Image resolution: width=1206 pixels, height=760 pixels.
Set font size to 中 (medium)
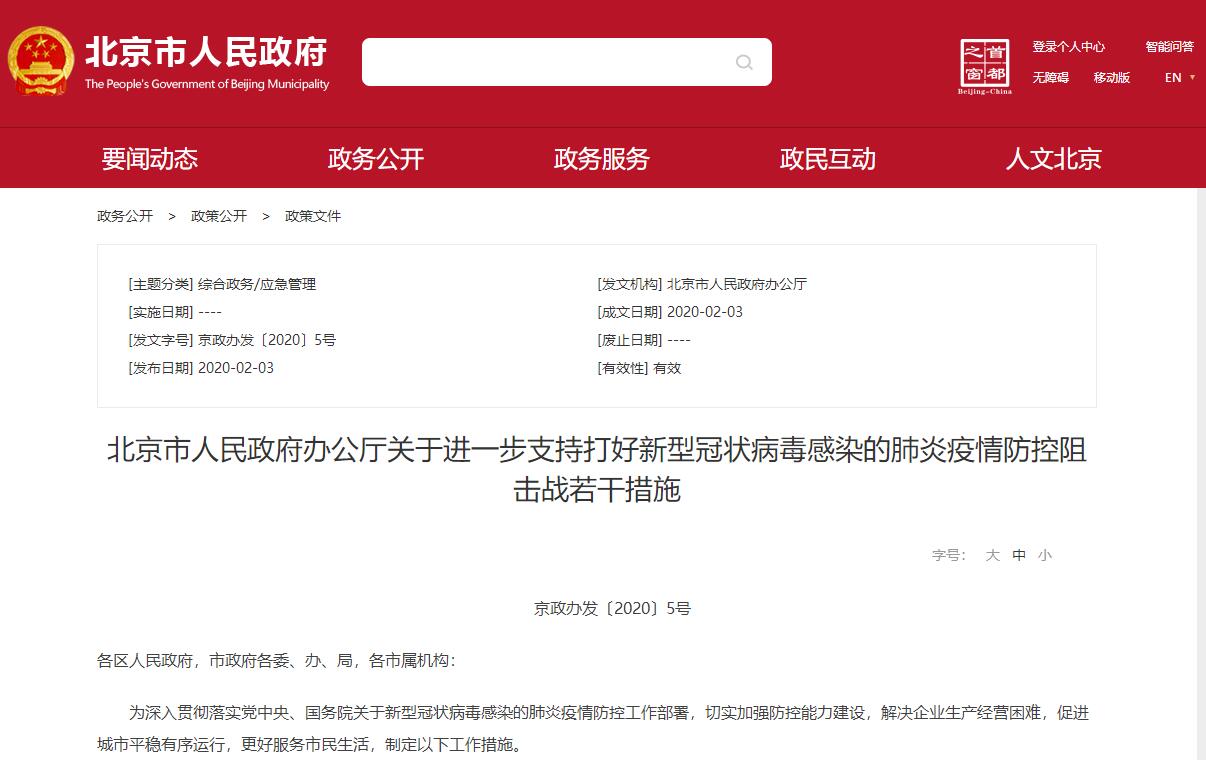point(1019,555)
